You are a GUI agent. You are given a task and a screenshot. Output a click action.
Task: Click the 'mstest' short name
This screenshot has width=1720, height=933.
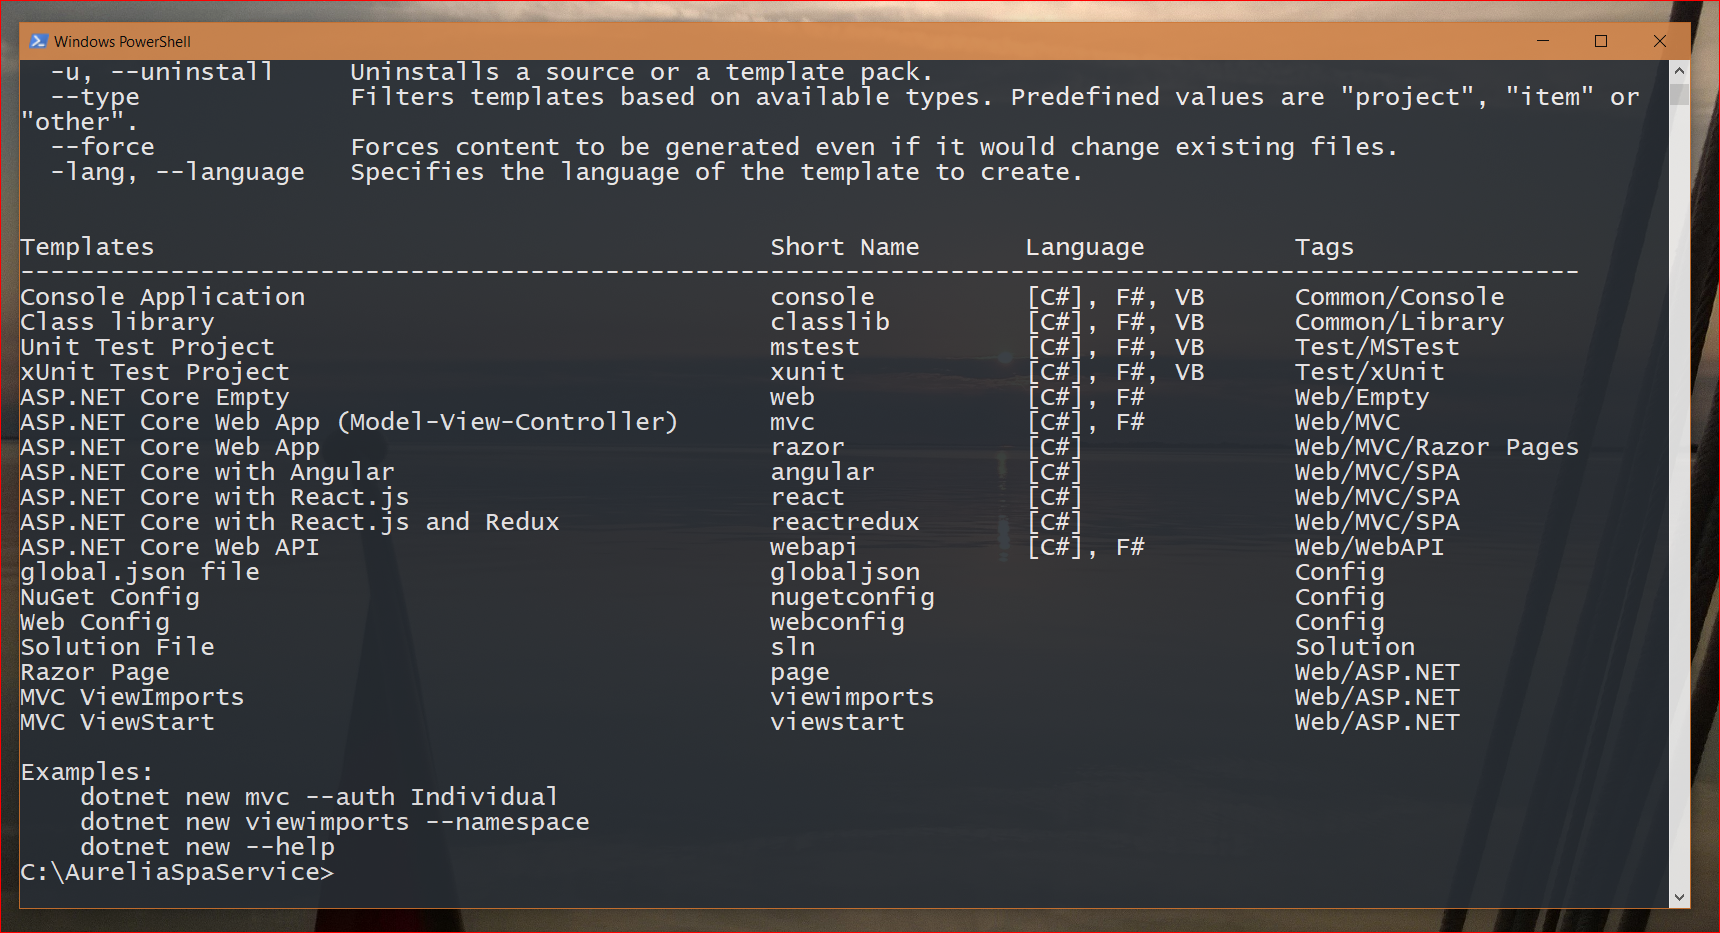[x=815, y=347]
